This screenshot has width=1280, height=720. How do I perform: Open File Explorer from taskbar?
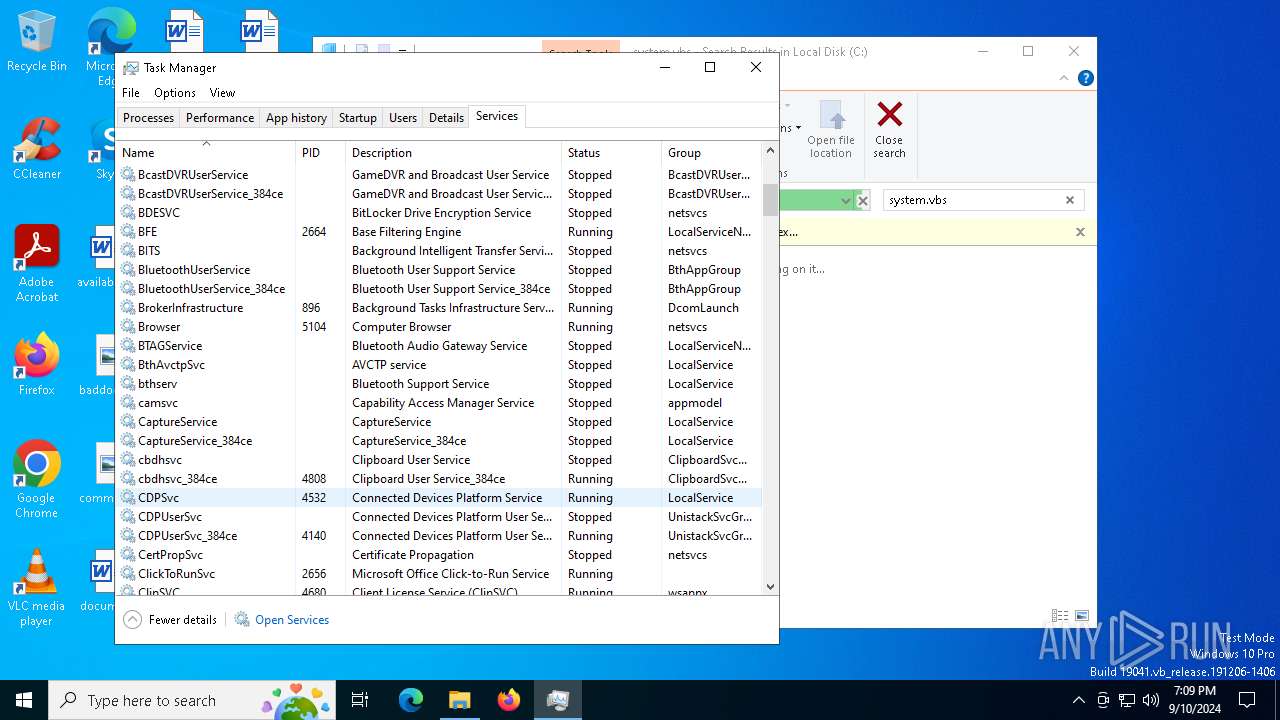pos(459,700)
